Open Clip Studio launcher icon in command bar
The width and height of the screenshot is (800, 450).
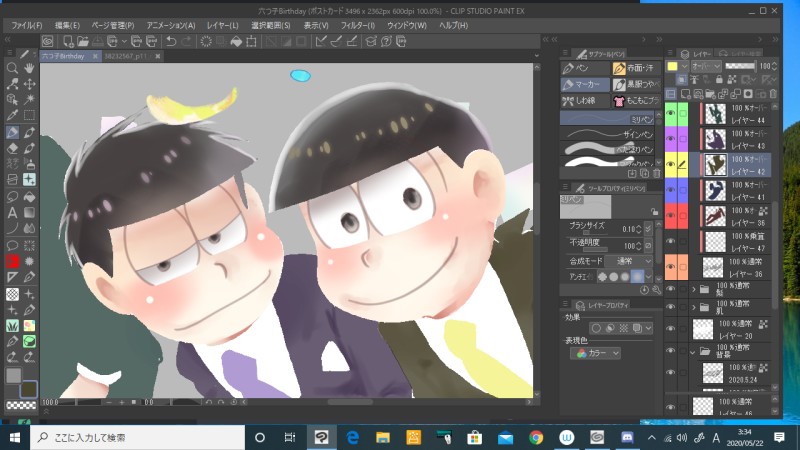tap(47, 41)
